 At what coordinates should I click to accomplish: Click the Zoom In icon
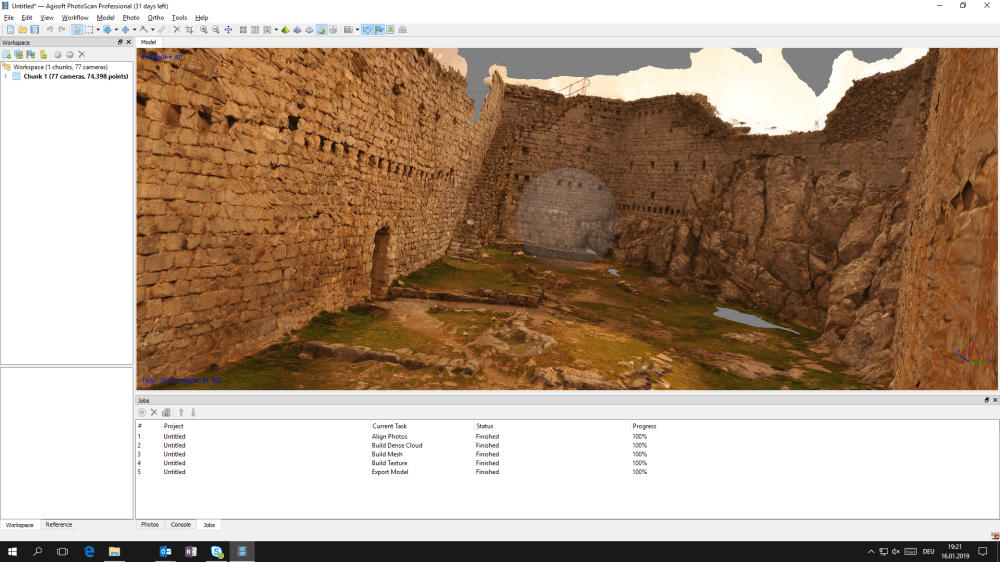(204, 30)
